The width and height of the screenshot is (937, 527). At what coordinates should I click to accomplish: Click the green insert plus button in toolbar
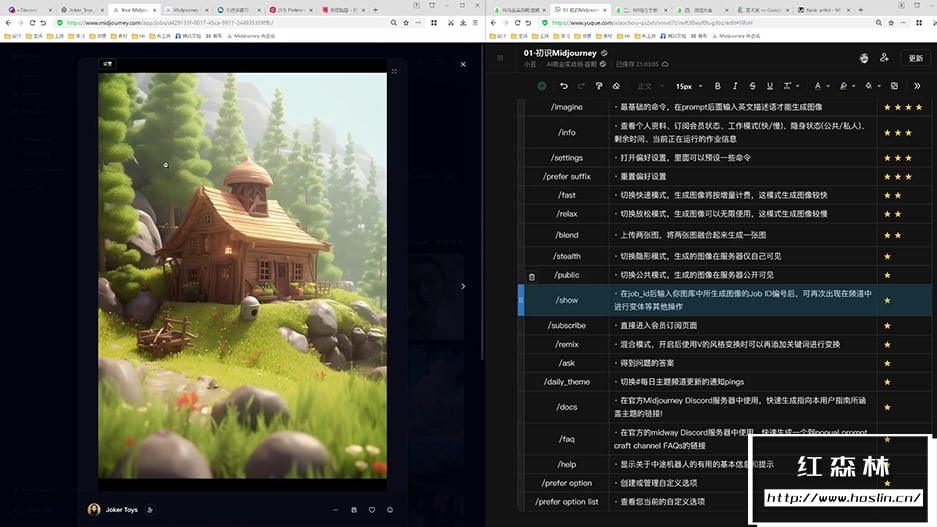pos(541,86)
